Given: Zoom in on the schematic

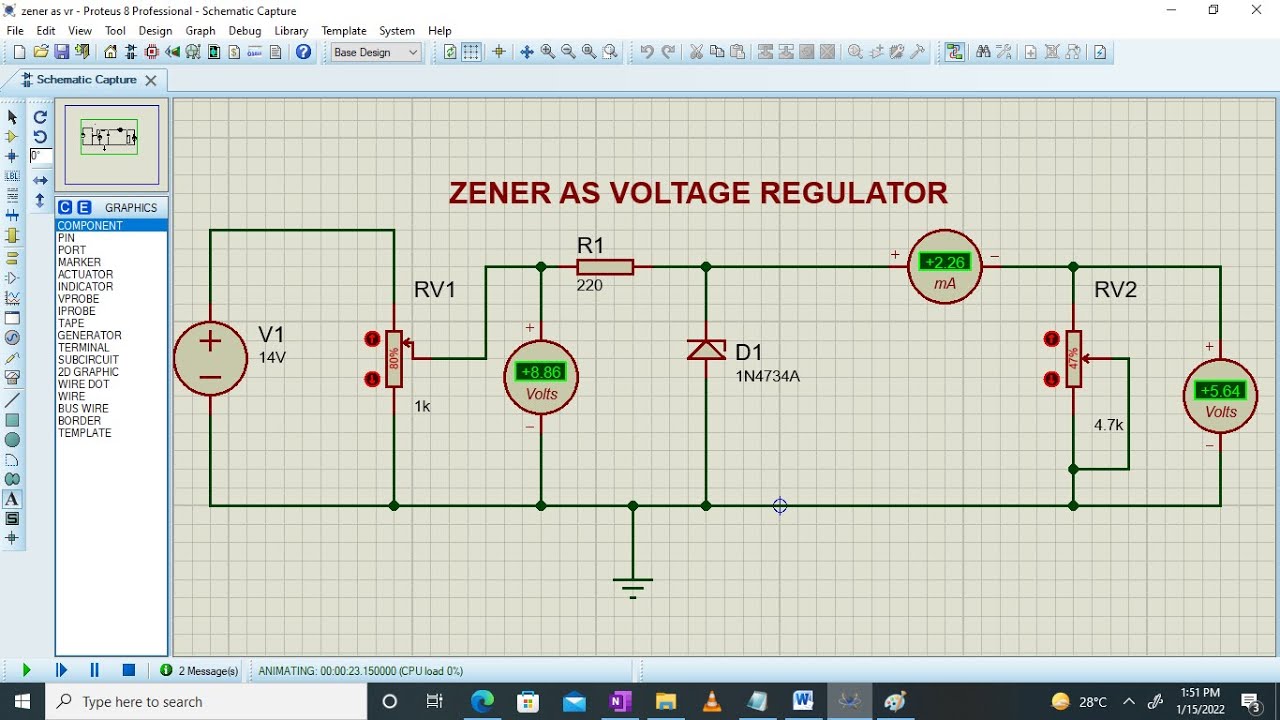Looking at the screenshot, I should coord(548,52).
